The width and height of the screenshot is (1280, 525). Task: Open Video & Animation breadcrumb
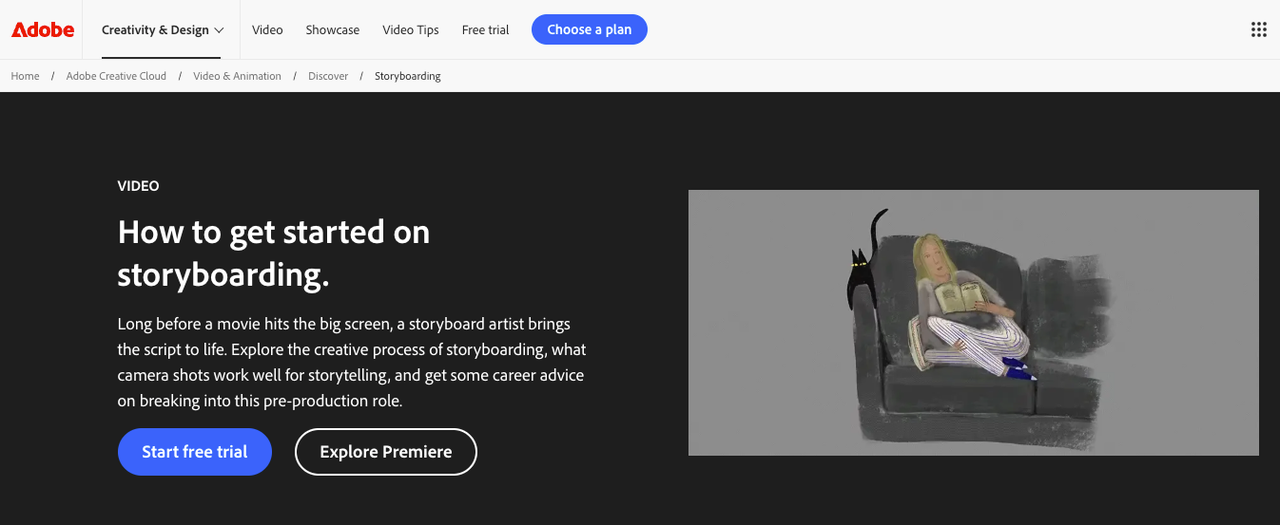click(x=237, y=76)
